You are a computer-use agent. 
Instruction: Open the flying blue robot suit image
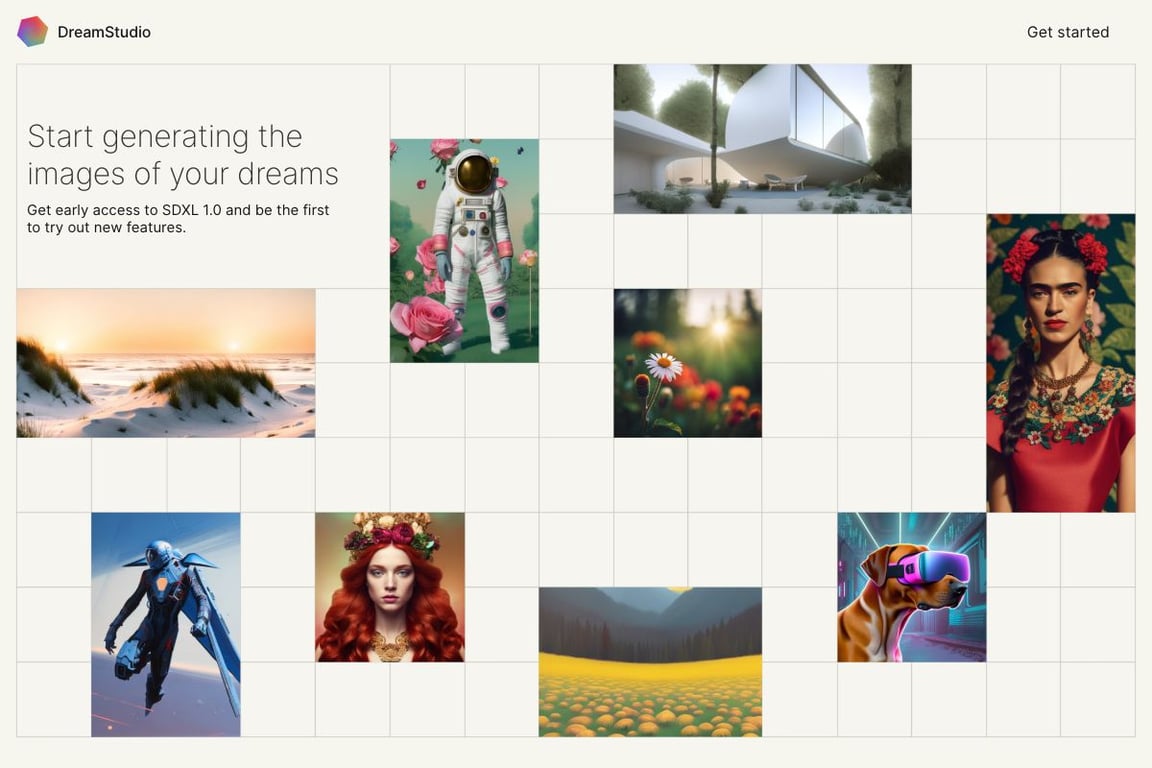166,625
